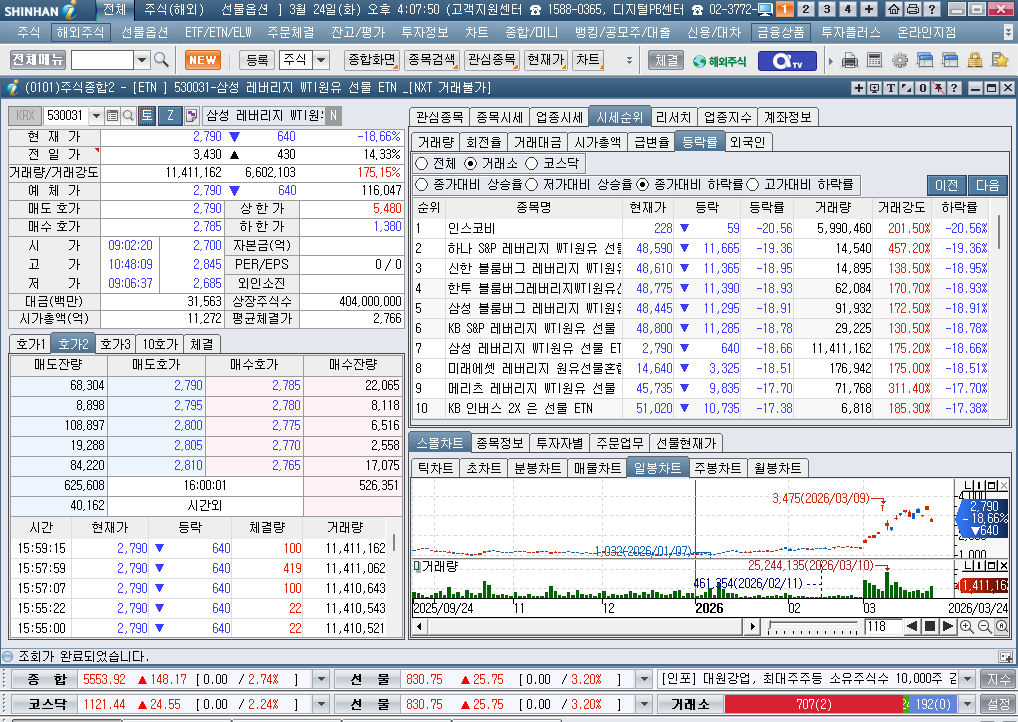Click the top bar printer icon

pos(912,9)
